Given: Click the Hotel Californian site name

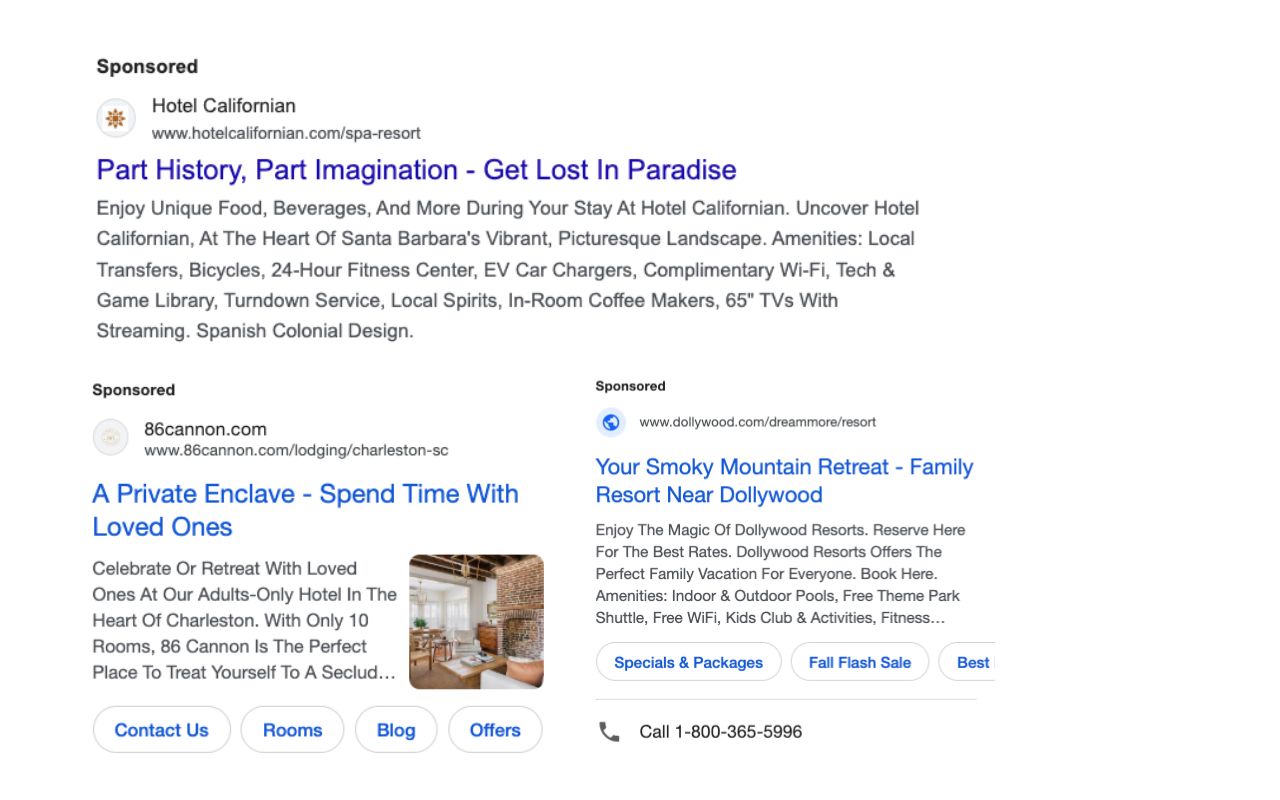Looking at the screenshot, I should (223, 106).
